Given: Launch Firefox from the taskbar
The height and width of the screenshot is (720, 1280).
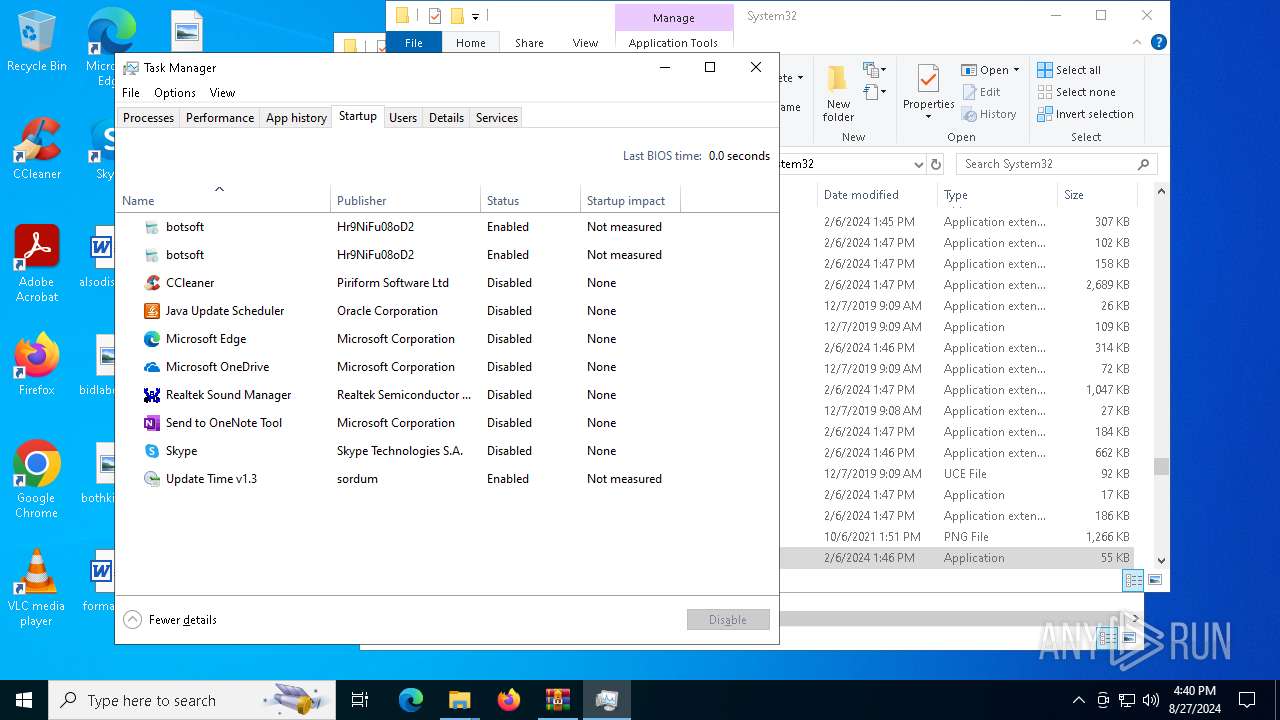Looking at the screenshot, I should (x=508, y=700).
